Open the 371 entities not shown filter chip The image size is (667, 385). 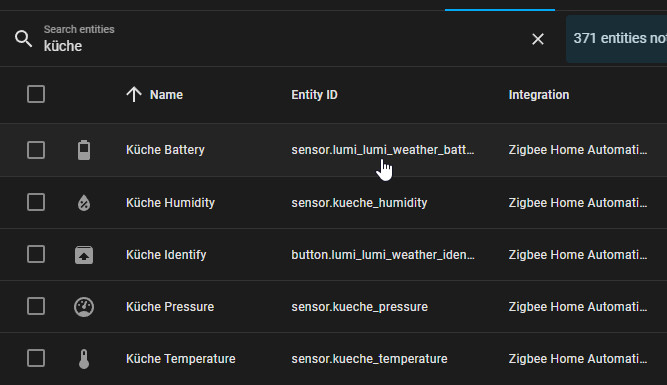coord(616,39)
